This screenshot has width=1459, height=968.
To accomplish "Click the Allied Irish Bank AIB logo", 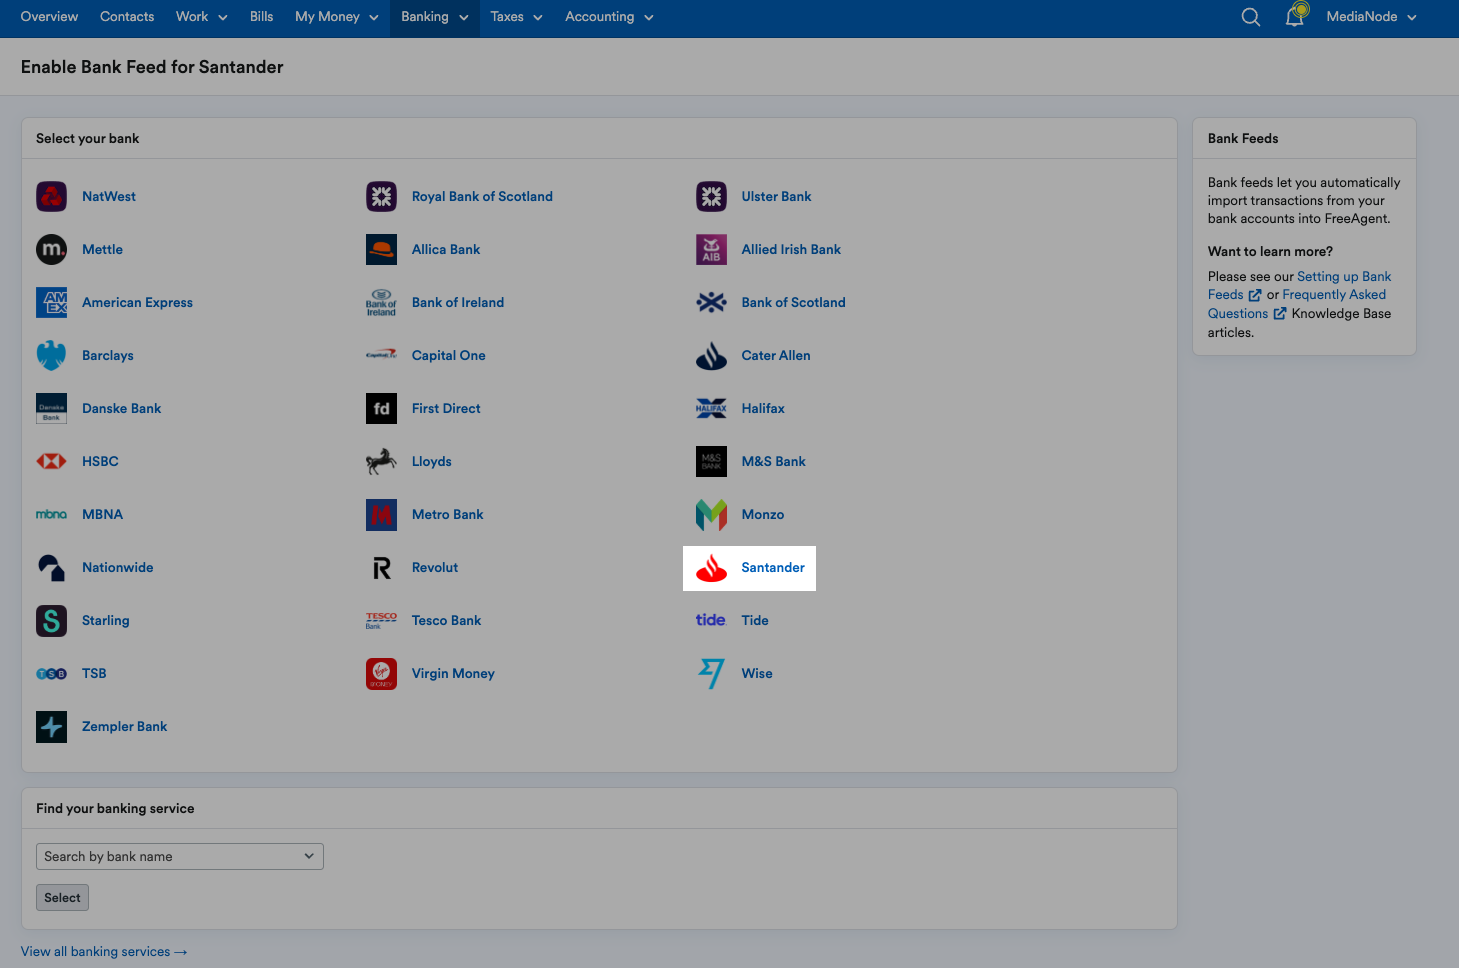I will click(711, 250).
